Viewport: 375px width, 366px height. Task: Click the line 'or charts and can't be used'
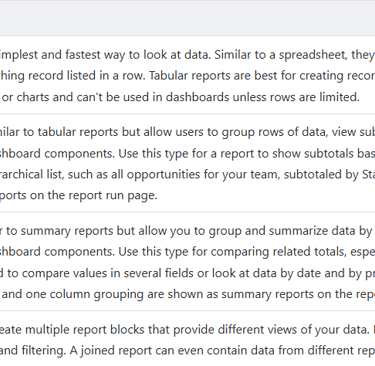point(180,97)
